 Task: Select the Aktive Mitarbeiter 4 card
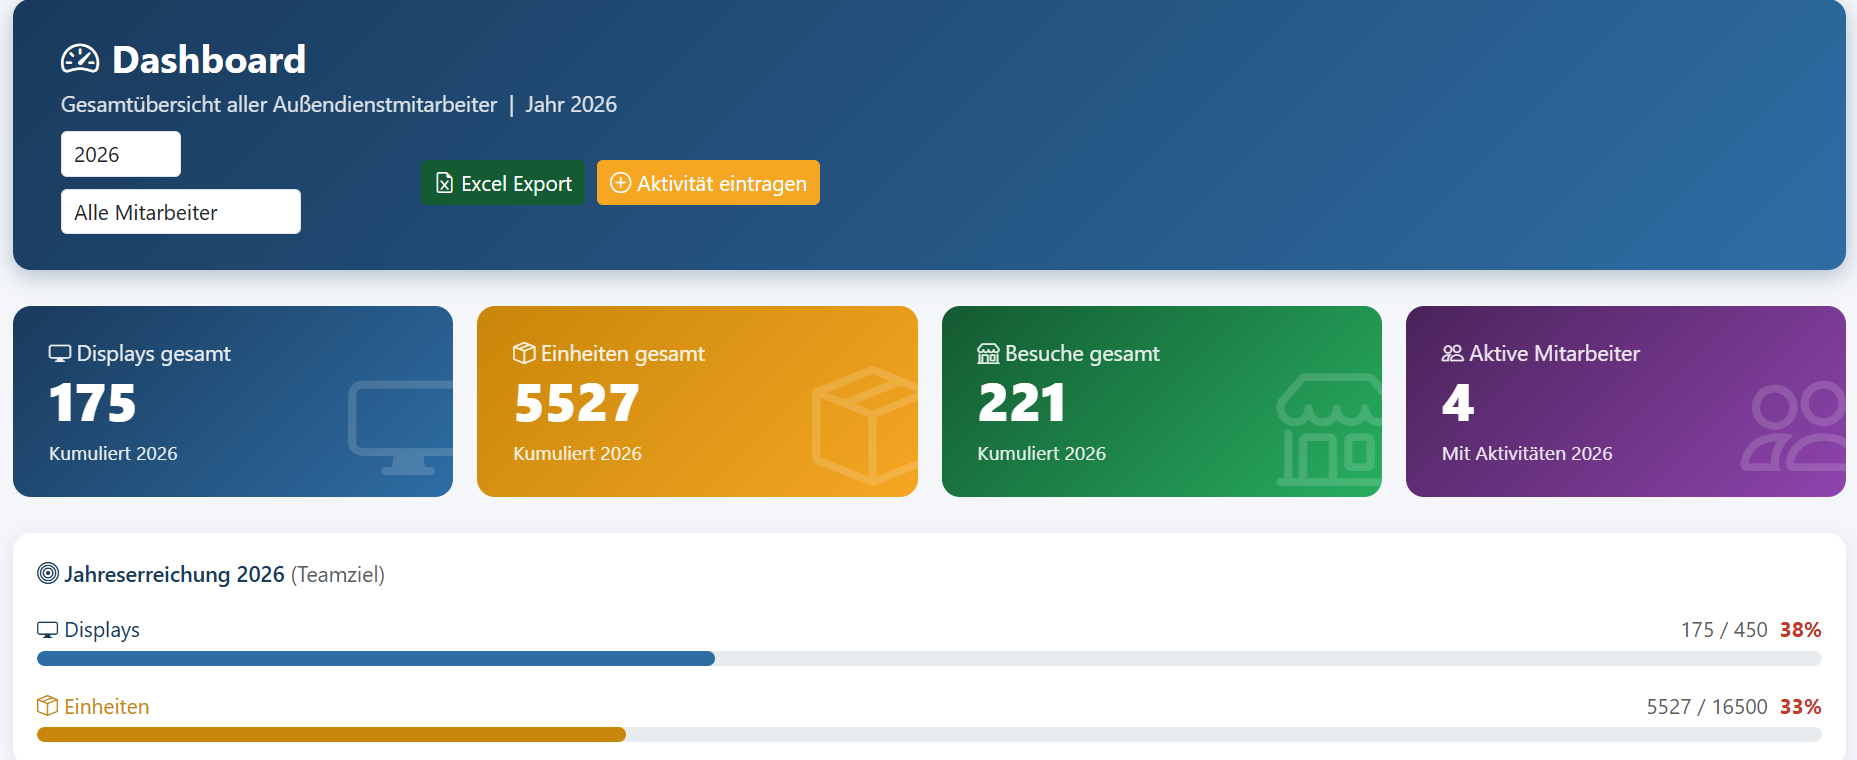coord(1626,401)
